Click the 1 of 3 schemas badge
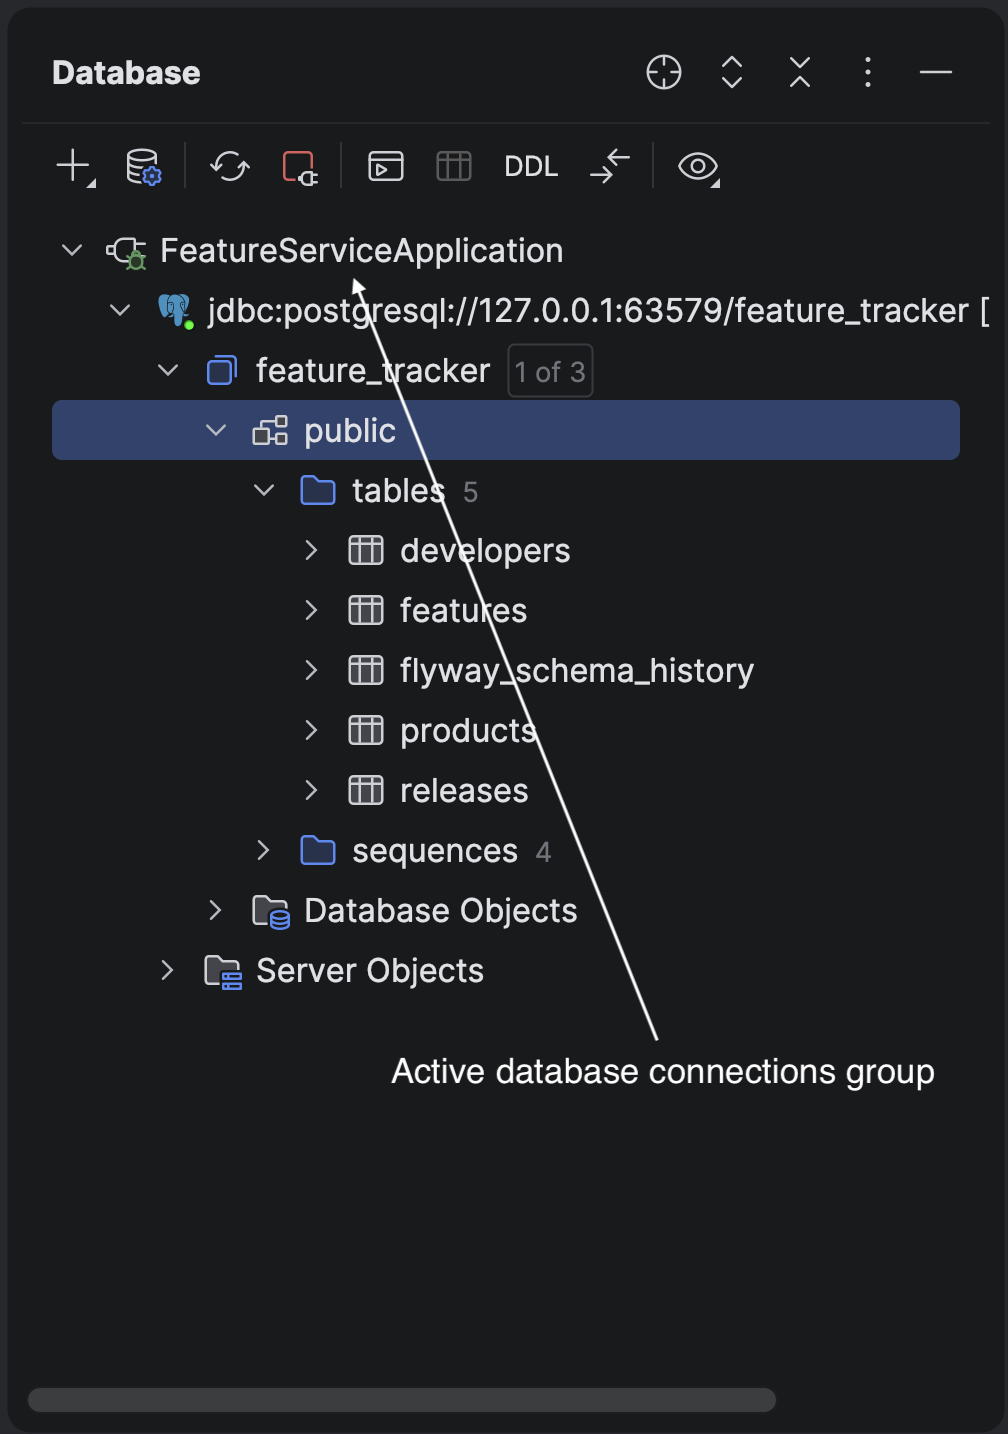 pos(550,371)
